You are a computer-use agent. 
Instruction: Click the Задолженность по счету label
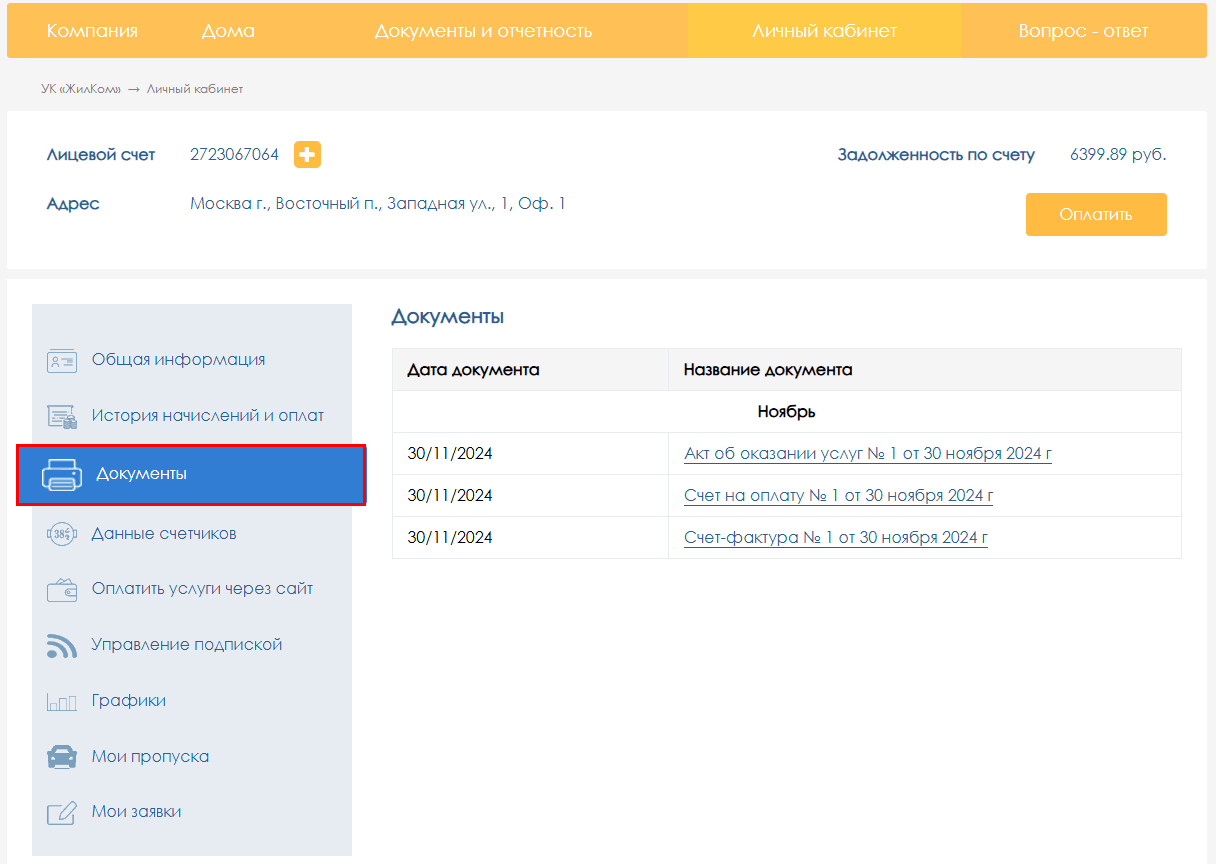pos(936,155)
